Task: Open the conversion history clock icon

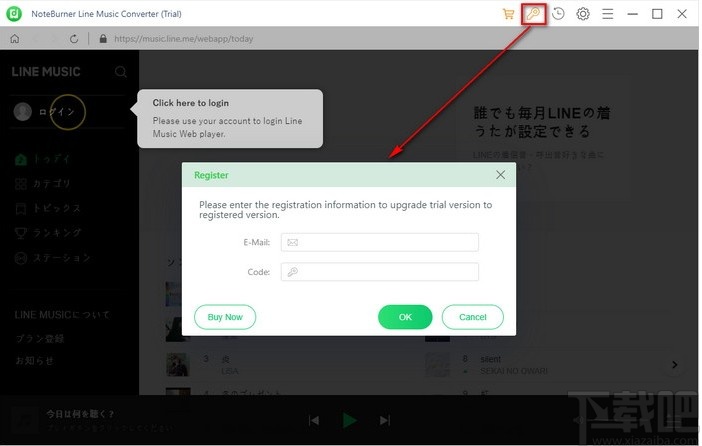Action: point(558,14)
